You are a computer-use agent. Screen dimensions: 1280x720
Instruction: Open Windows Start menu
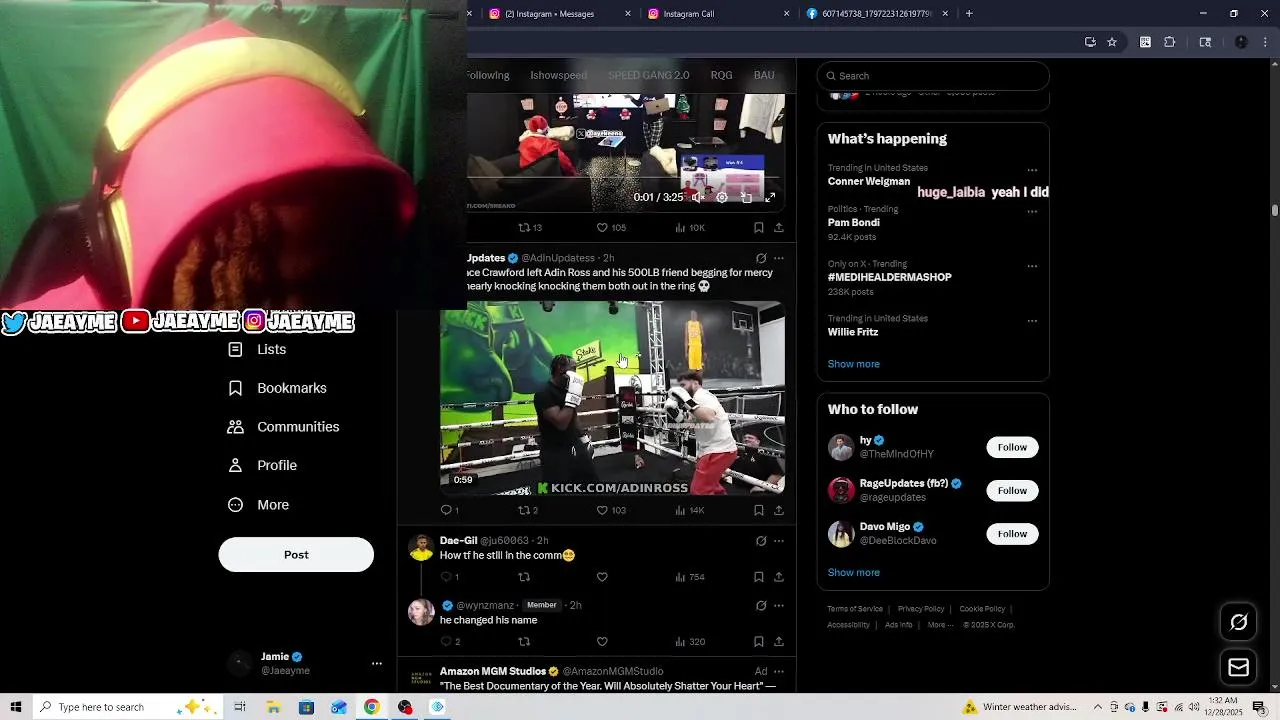(x=16, y=707)
